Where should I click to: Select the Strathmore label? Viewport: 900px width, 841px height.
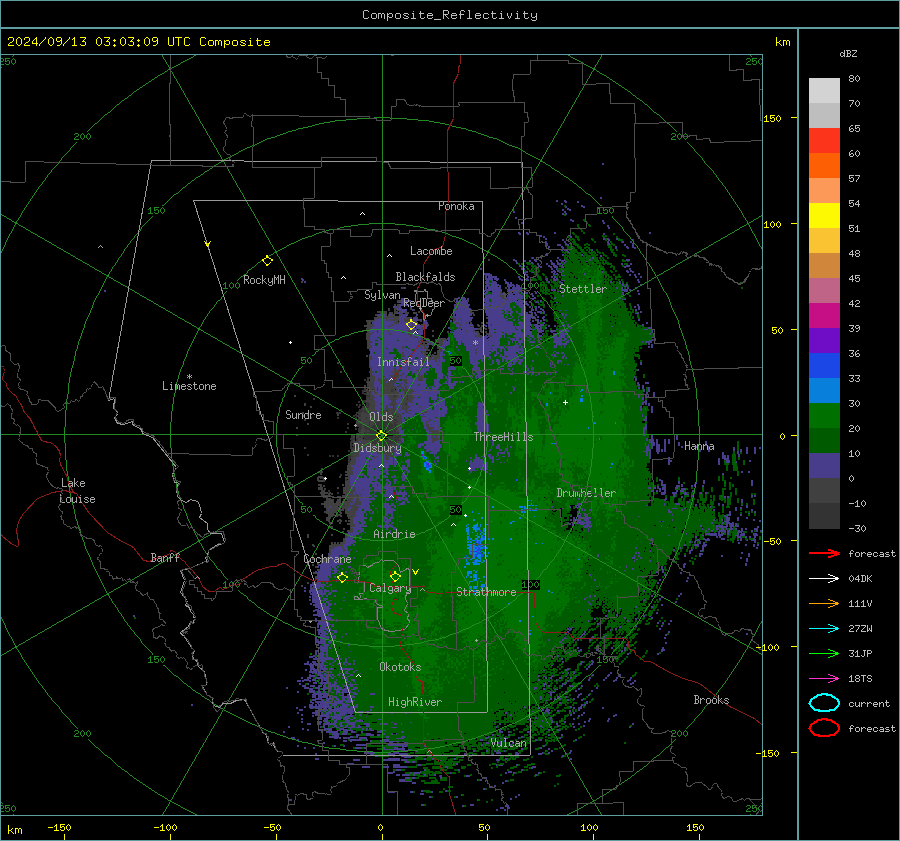click(486, 592)
